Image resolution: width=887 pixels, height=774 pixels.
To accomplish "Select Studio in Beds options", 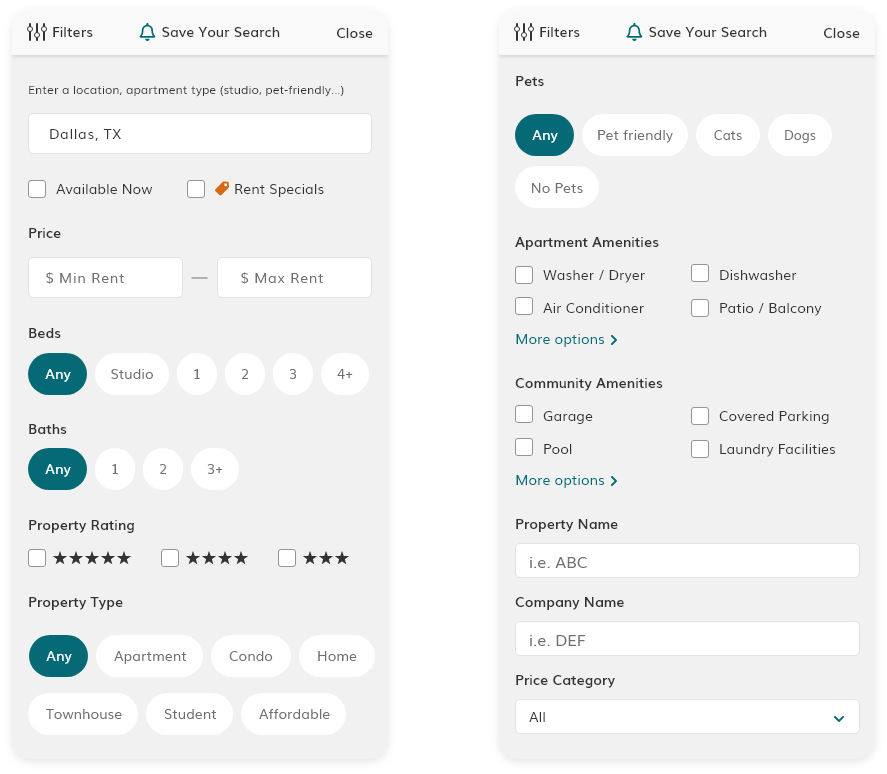I will 132,374.
